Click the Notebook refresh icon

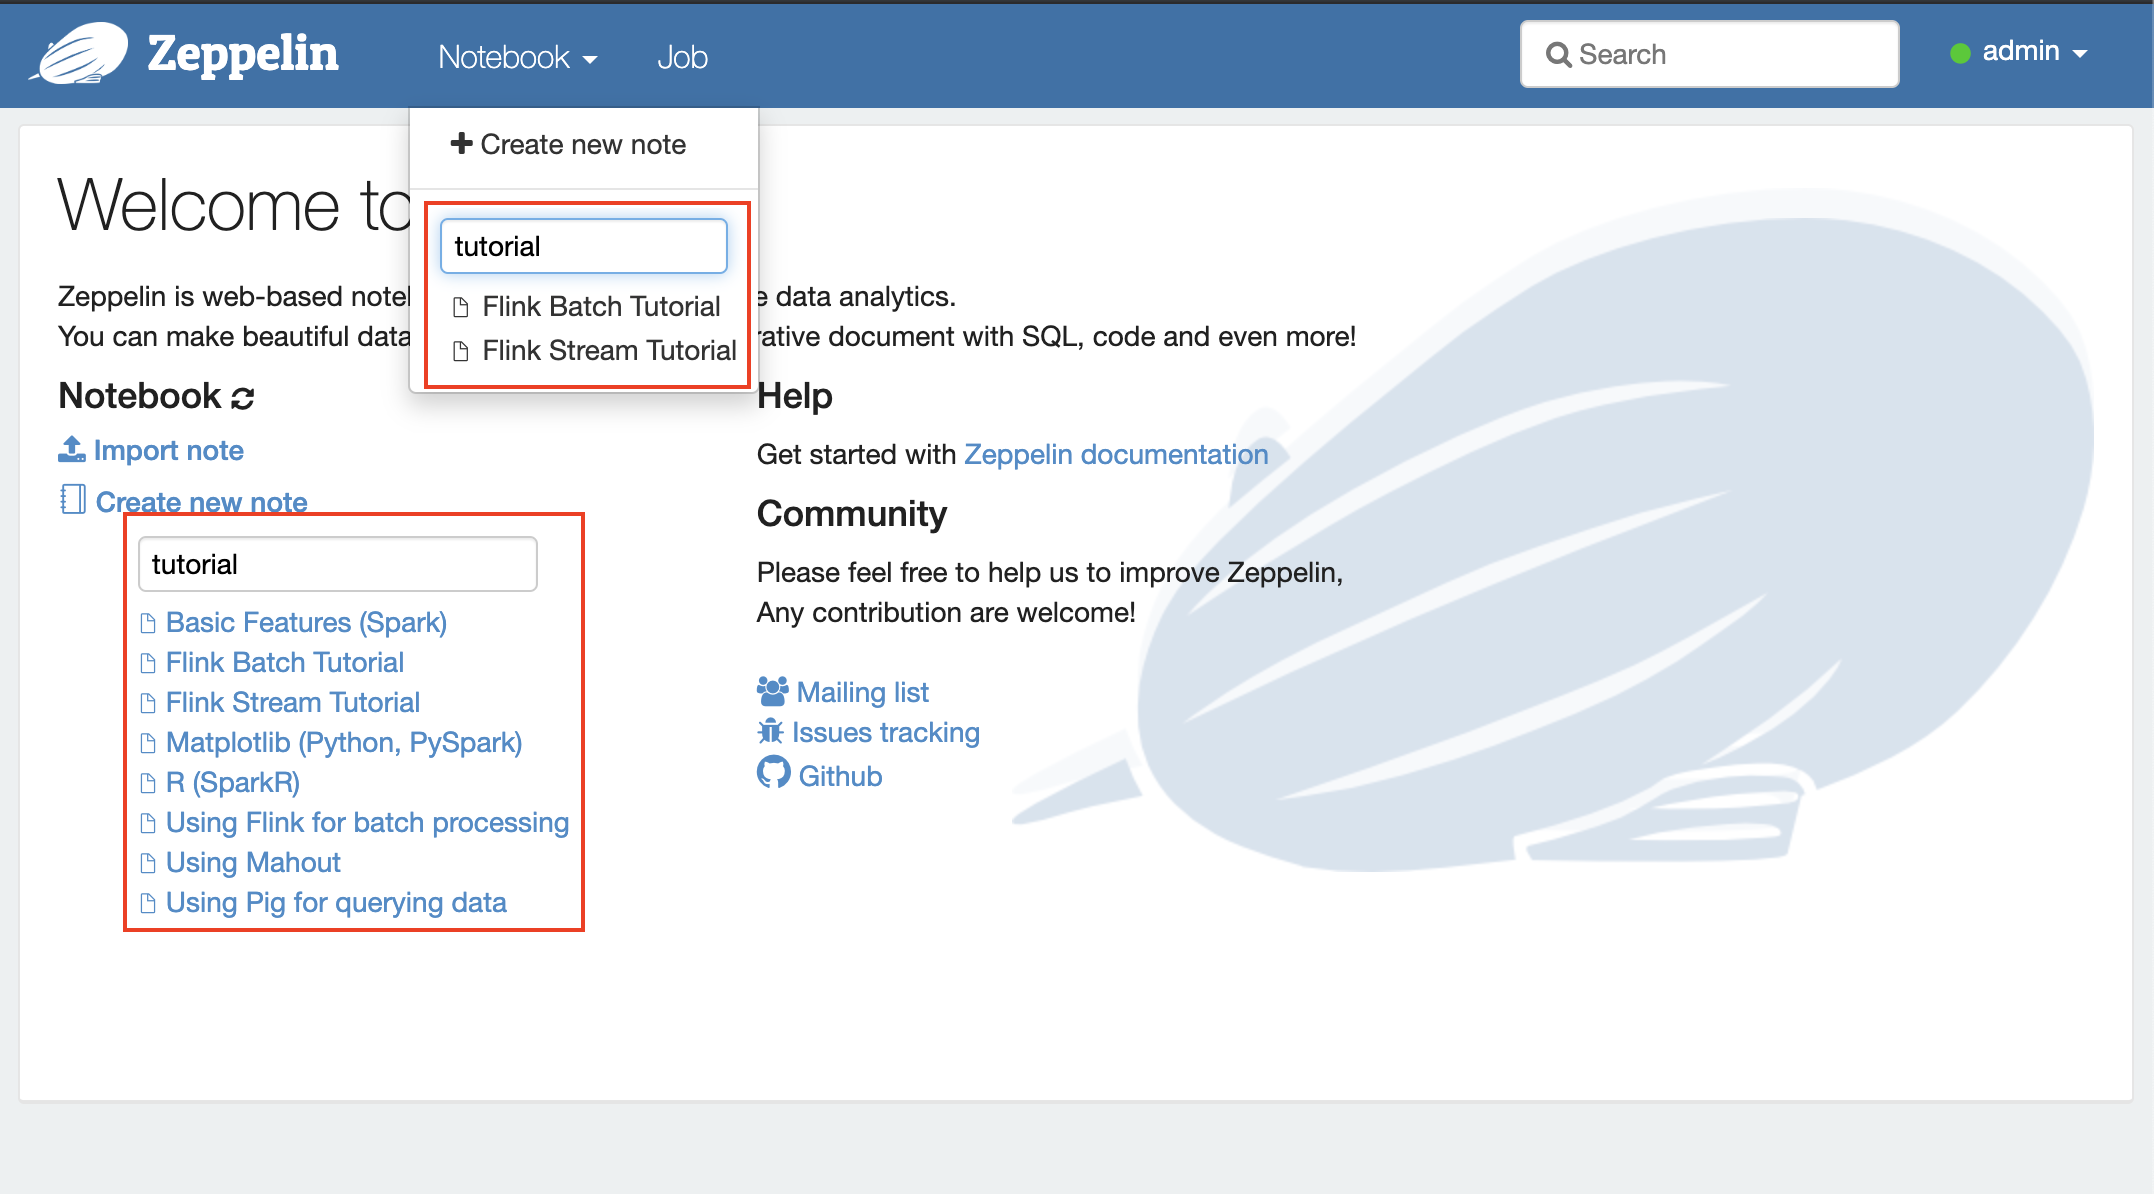pos(243,398)
